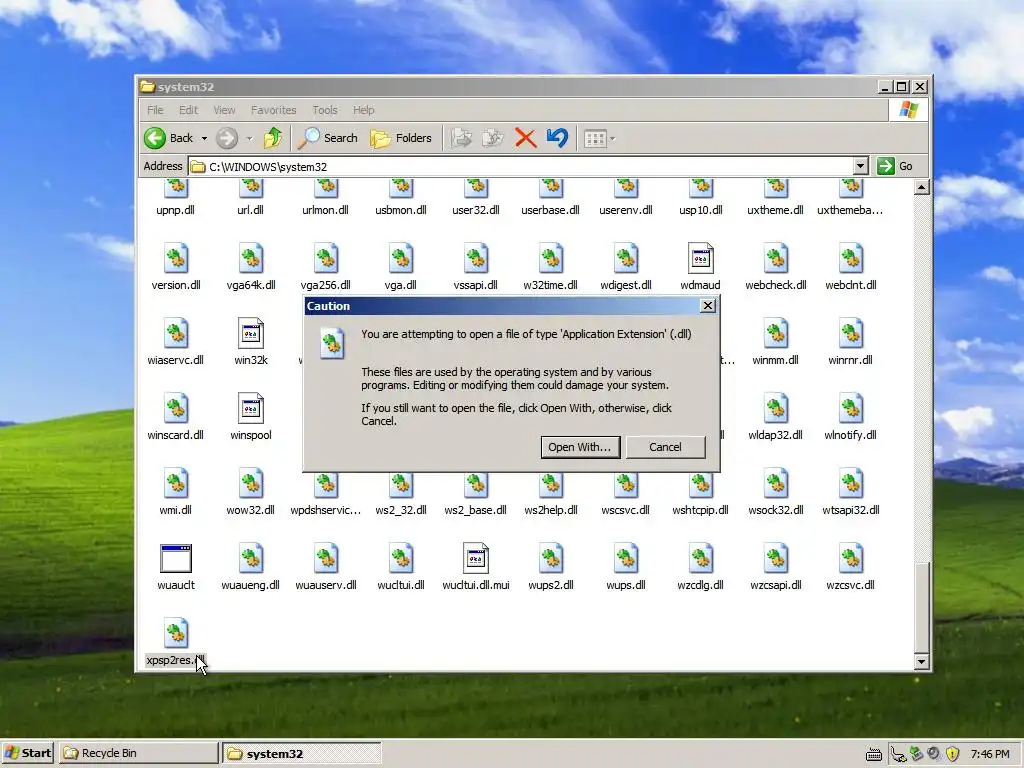The width and height of the screenshot is (1024, 768).
Task: Select the wiaservc.dll icon
Action: click(x=176, y=334)
